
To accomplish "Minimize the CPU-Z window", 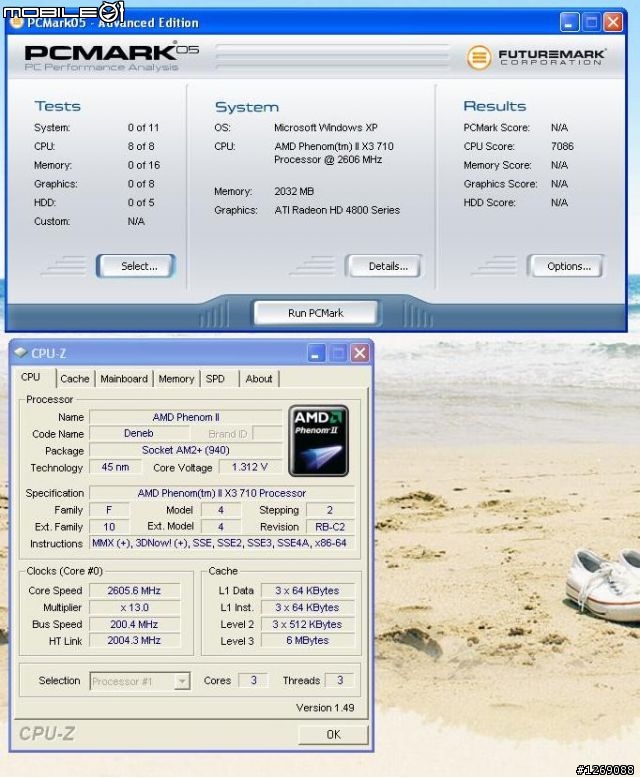I will pyautogui.click(x=316, y=353).
